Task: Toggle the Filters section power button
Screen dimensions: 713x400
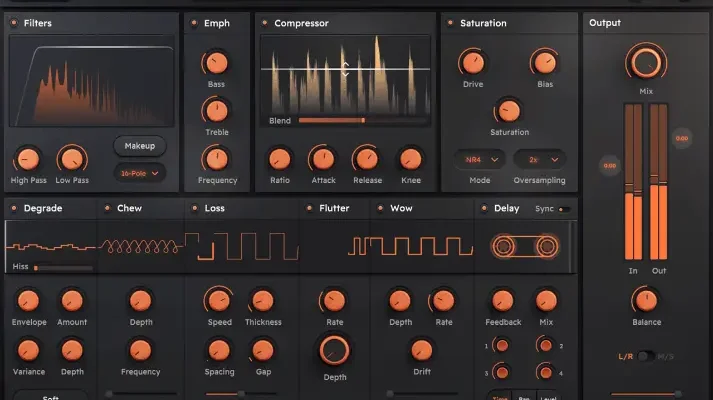Action: [x=15, y=23]
